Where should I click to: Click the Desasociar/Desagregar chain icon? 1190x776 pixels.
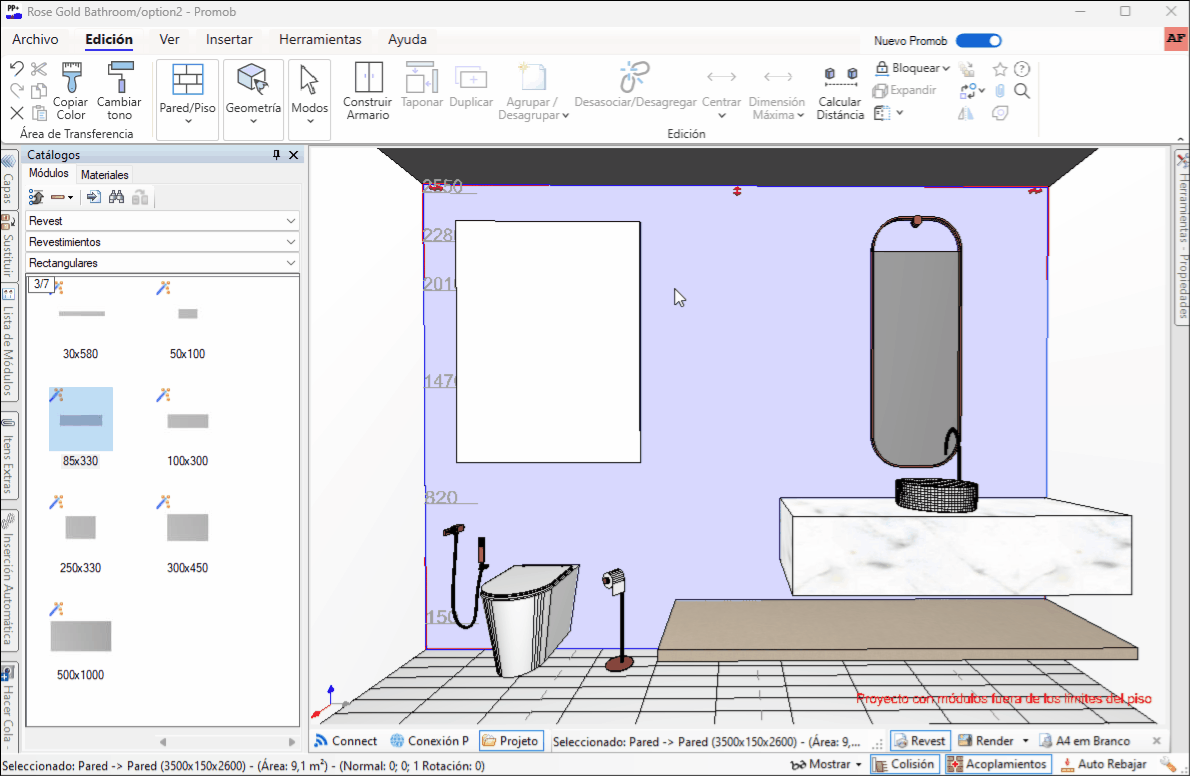click(634, 77)
